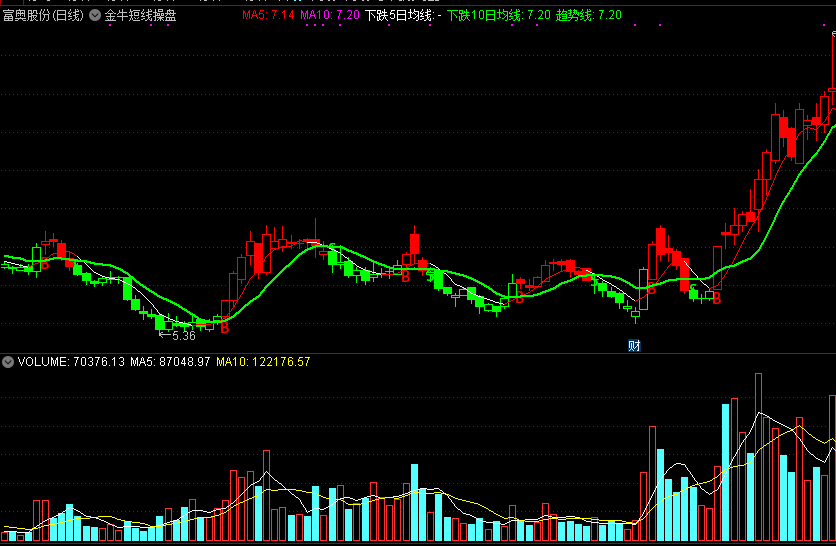The width and height of the screenshot is (836, 546).
Task: Select the magenta MA10: 7.20 label
Action: pos(330,15)
